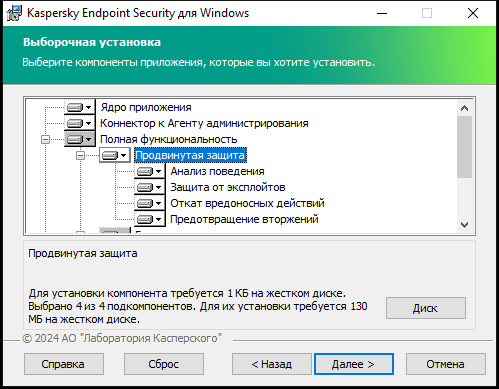Select Коннектор к Агенту администрирования item
Image resolution: width=499 pixels, height=389 pixels.
coord(204,123)
